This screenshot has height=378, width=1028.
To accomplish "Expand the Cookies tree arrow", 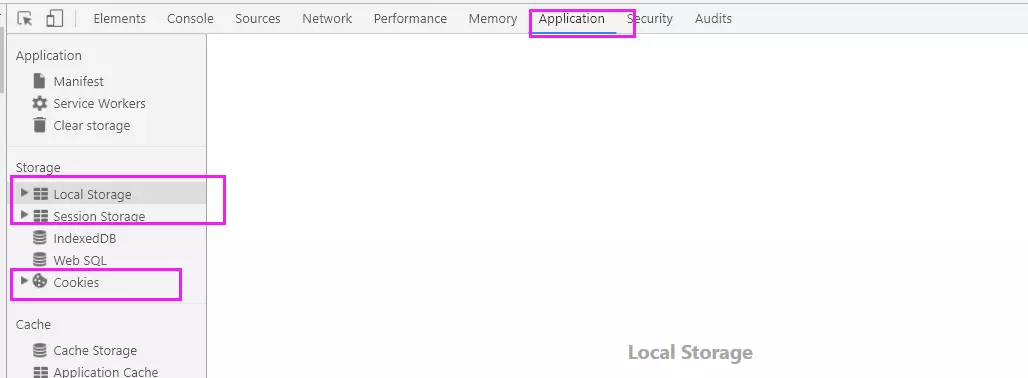I will (25, 281).
